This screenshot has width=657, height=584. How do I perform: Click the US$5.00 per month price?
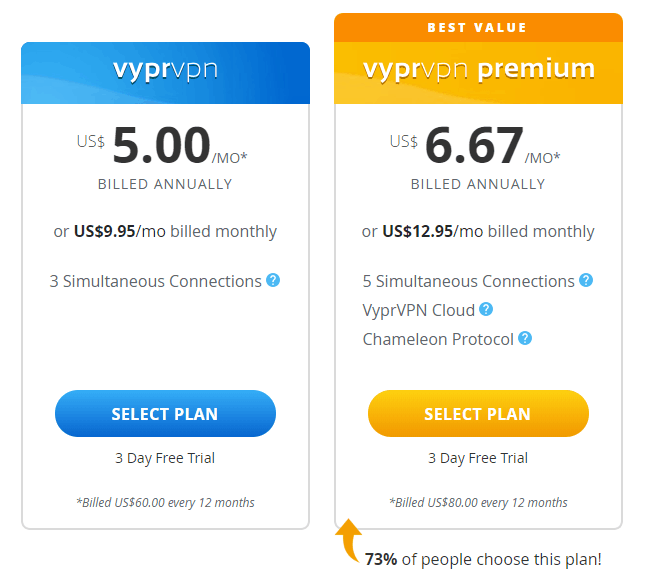tap(162, 145)
